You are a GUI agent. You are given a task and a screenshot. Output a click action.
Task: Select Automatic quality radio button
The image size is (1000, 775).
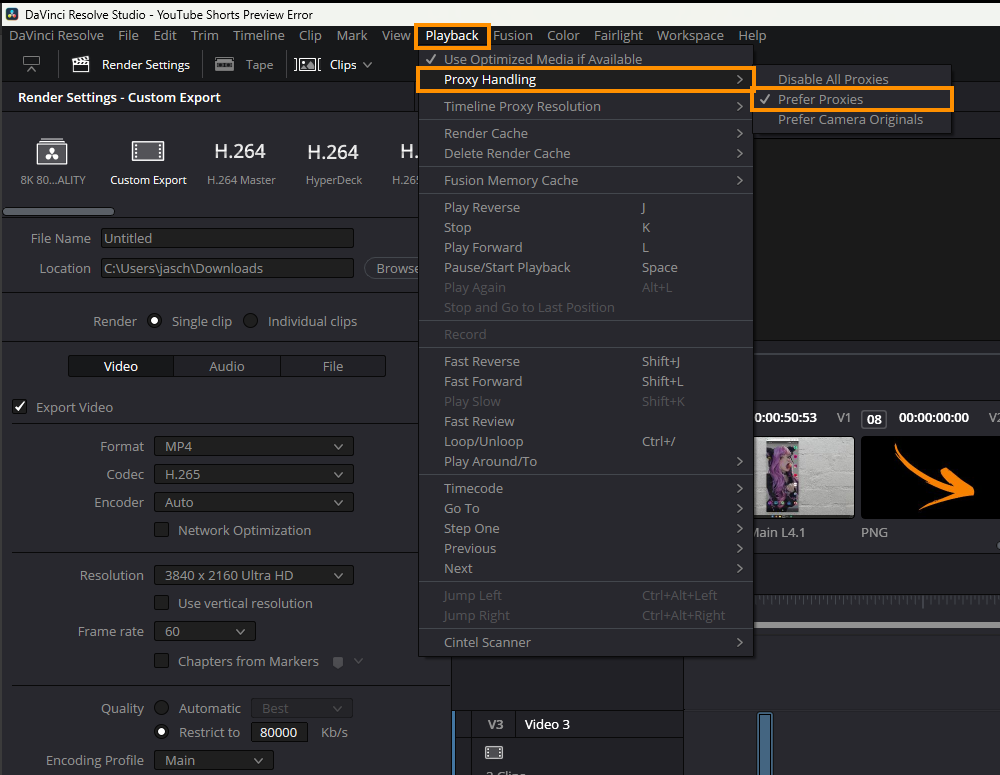(162, 708)
